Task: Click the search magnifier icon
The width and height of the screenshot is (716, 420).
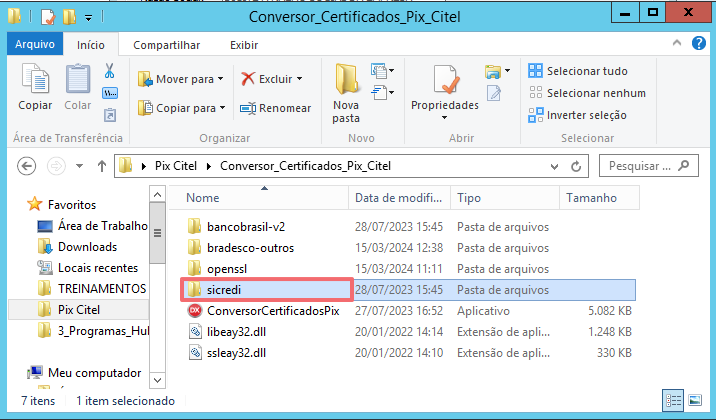Action: tap(684, 165)
